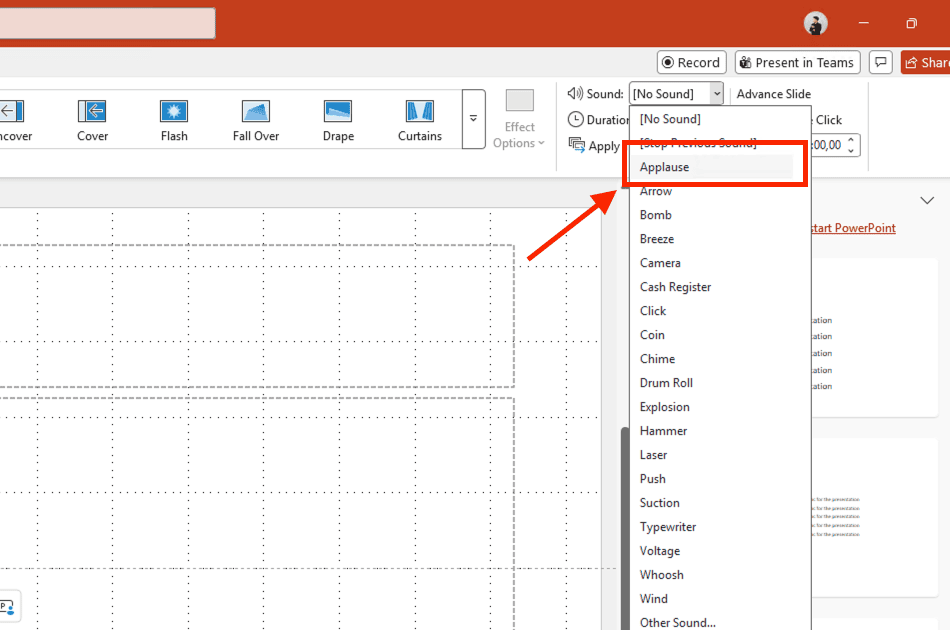Screen dimensions: 950x630
Task: Select Voltage sound
Action: pyautogui.click(x=720, y=551)
